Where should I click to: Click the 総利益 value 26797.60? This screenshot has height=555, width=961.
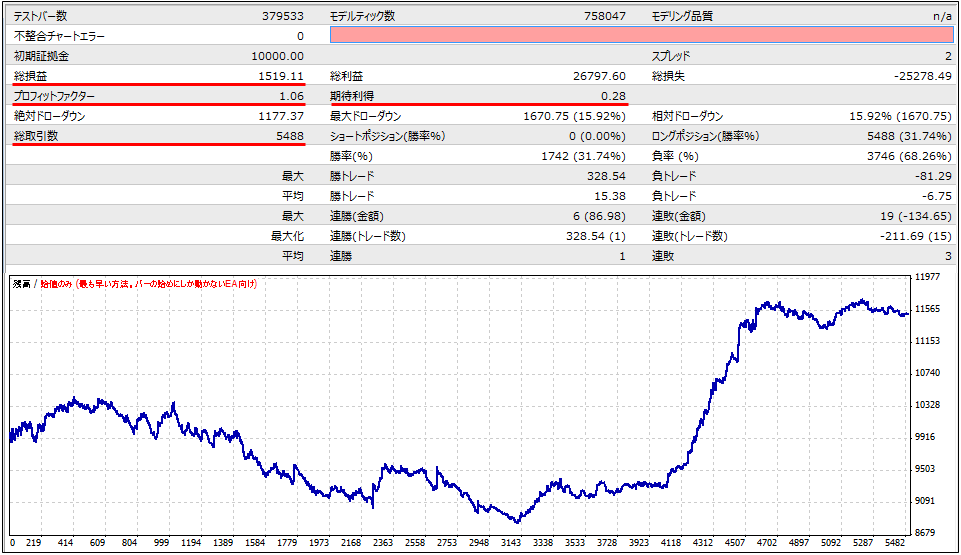pos(599,76)
